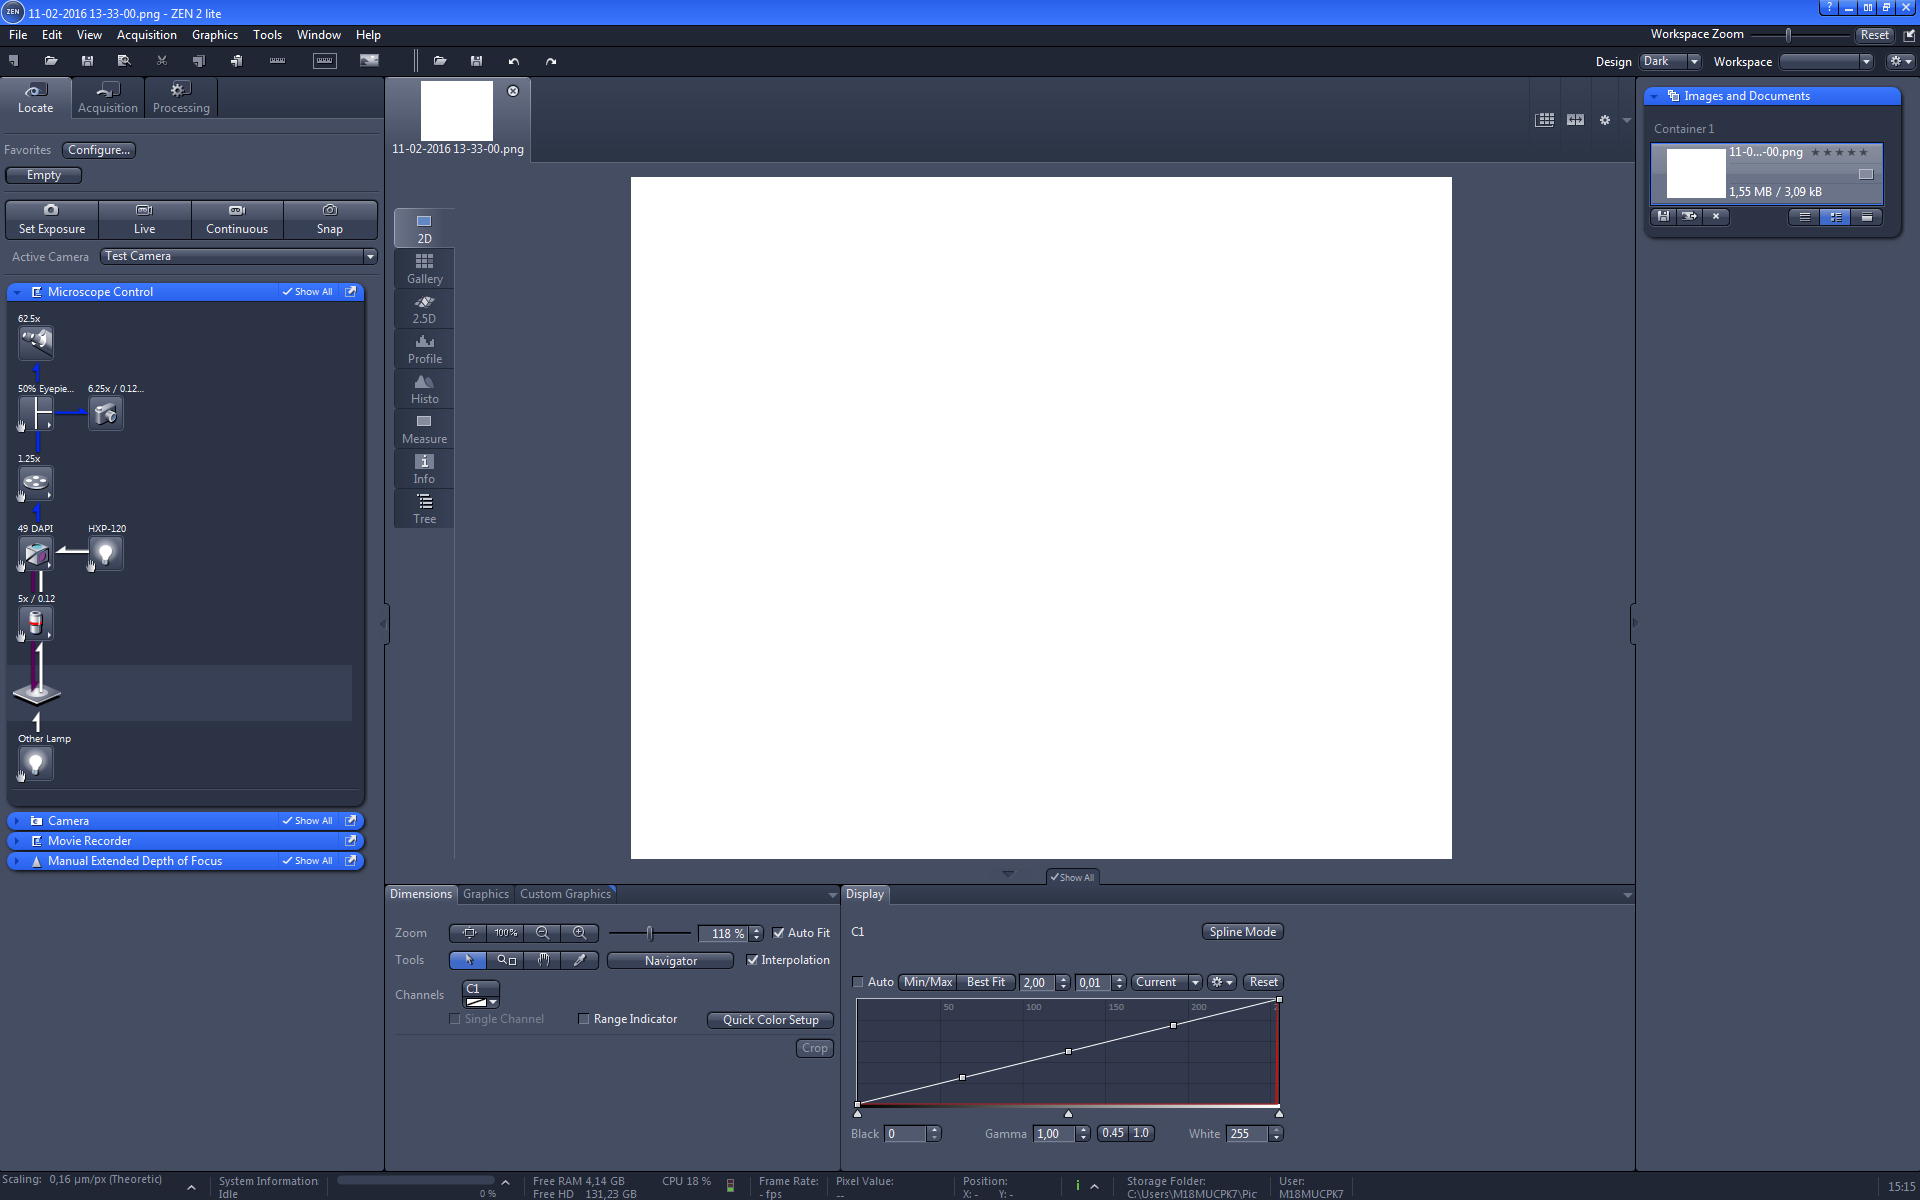Capture an image with Snap
This screenshot has height=1200, width=1920.
(x=330, y=219)
